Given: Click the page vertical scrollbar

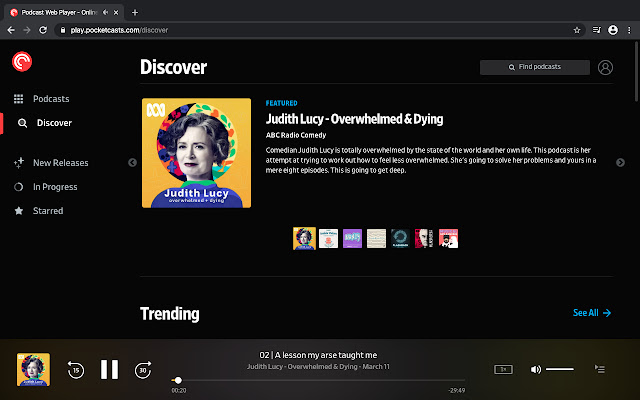Looking at the screenshot, I should coord(637,71).
